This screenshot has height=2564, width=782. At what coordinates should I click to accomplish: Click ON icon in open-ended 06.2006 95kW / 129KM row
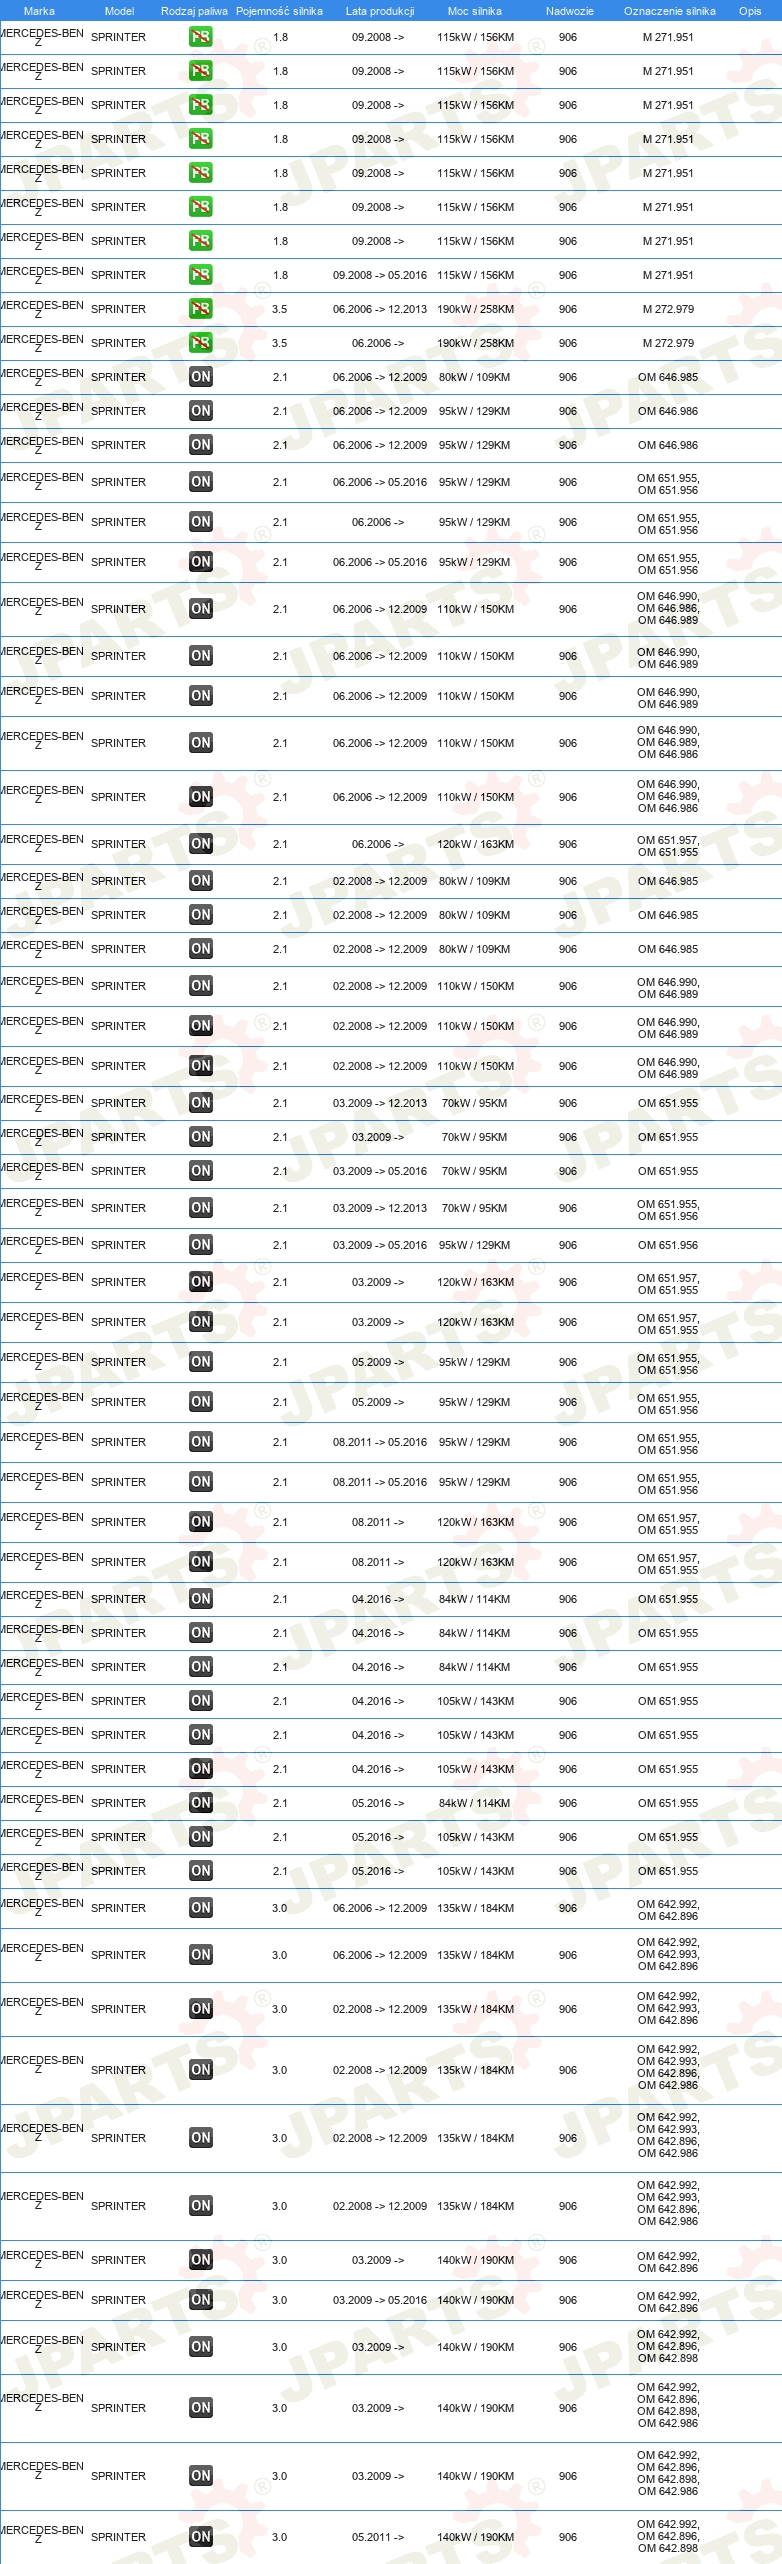pyautogui.click(x=200, y=522)
